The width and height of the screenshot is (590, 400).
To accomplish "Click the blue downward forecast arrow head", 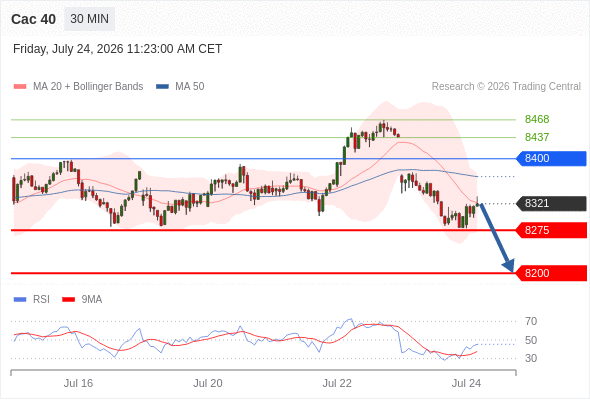I will pos(509,265).
